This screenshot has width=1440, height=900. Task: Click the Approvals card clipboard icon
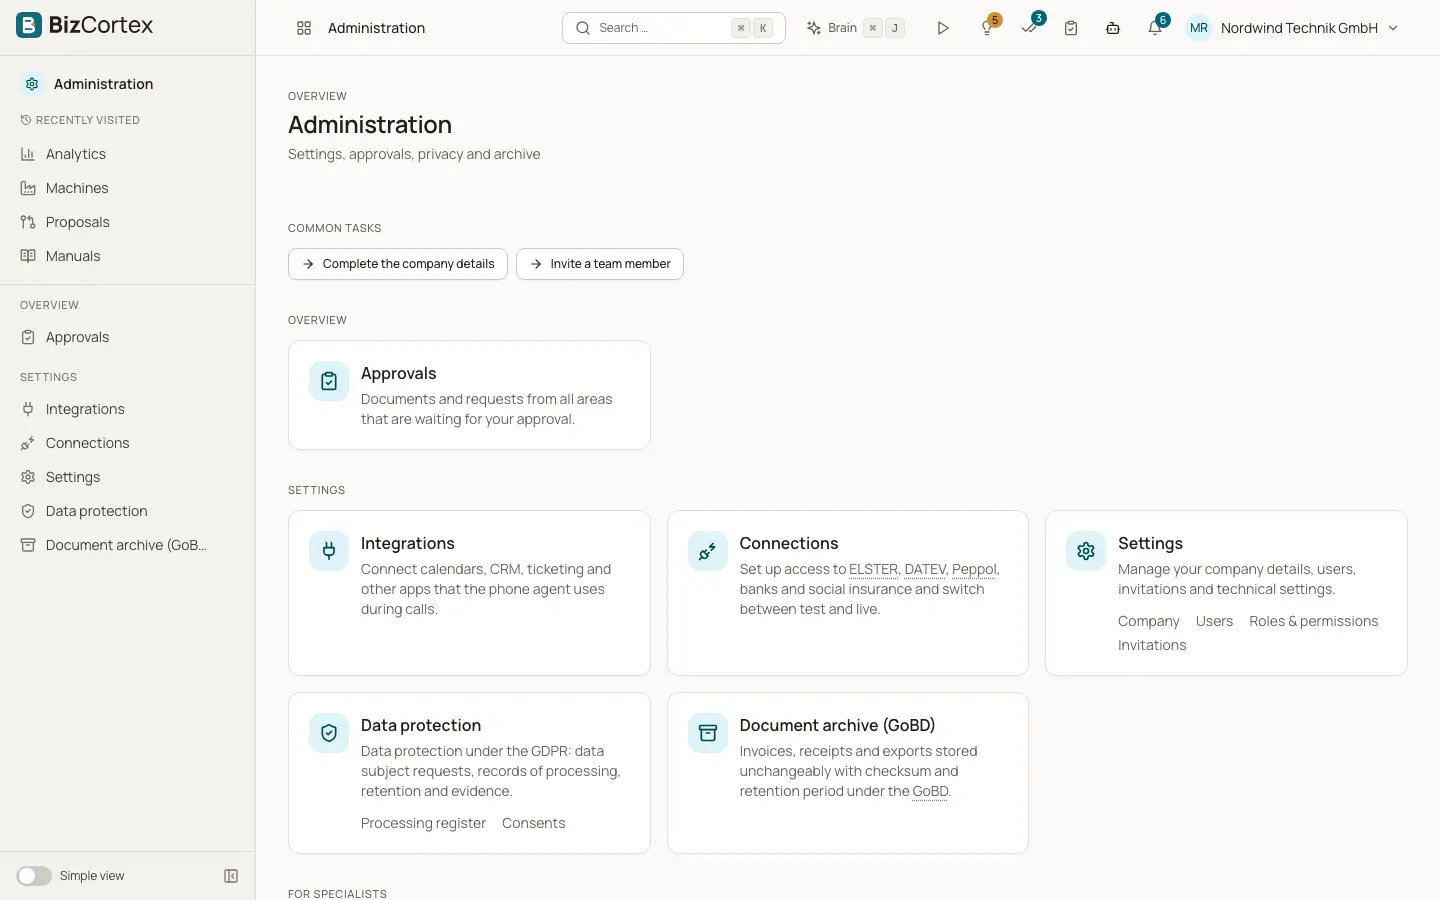[329, 381]
